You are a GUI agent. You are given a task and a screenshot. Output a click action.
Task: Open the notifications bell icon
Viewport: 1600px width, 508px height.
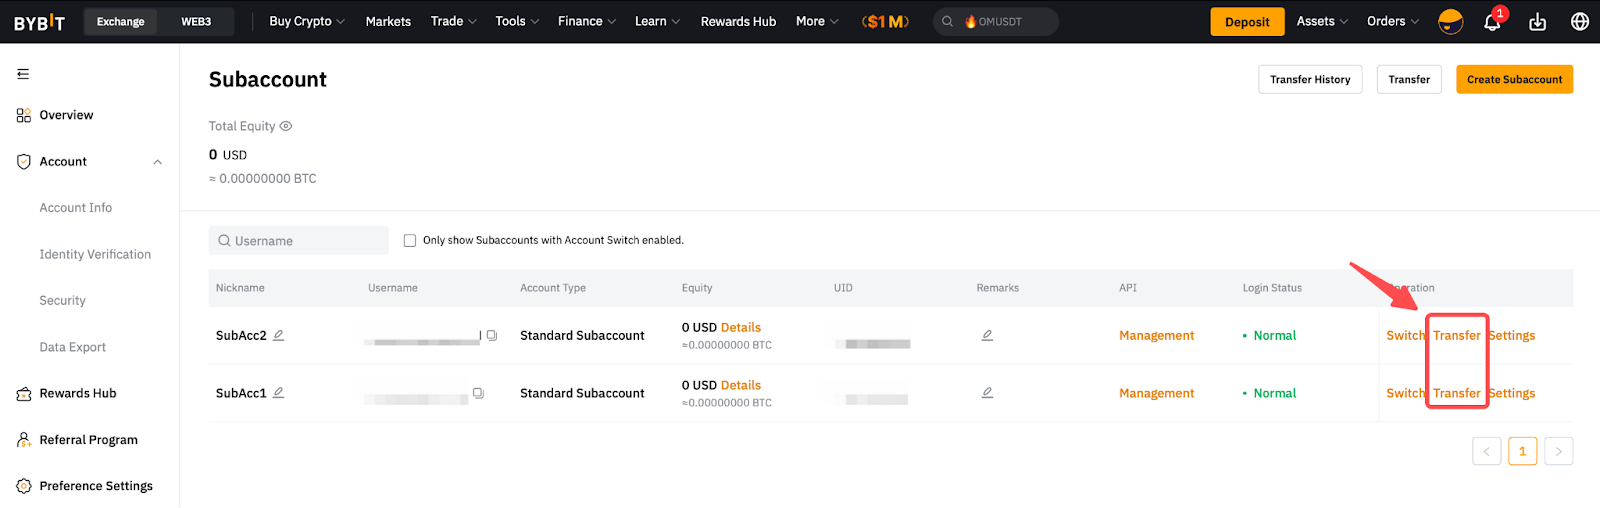pos(1491,22)
